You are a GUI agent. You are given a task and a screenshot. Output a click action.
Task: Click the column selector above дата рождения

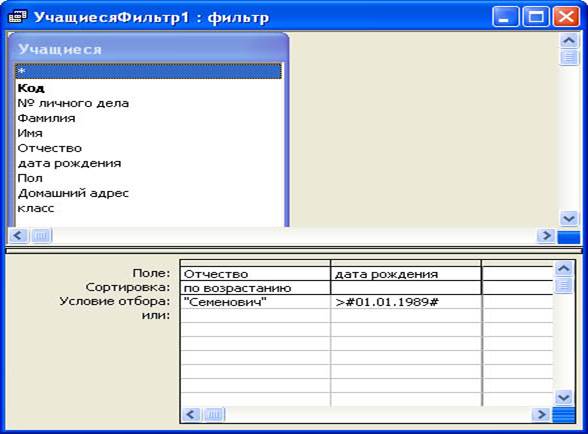click(x=406, y=263)
